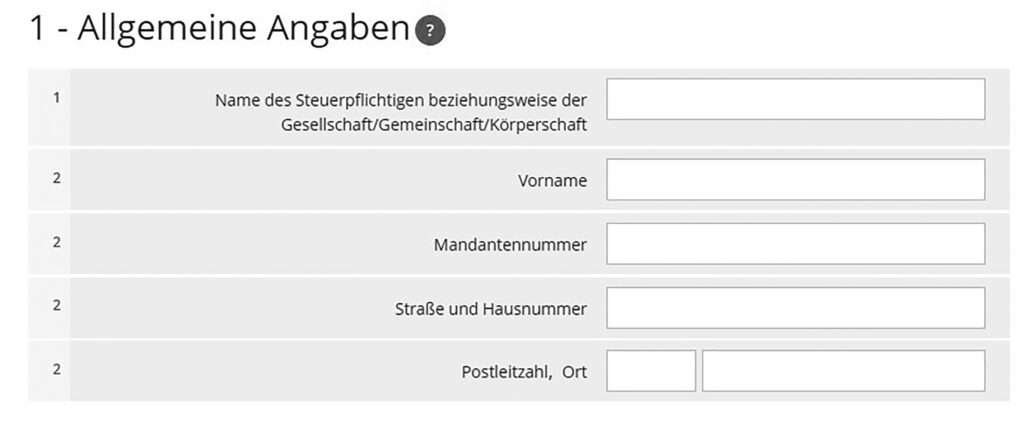Click the wide Ort input field
1024x421 pixels.
coord(843,371)
